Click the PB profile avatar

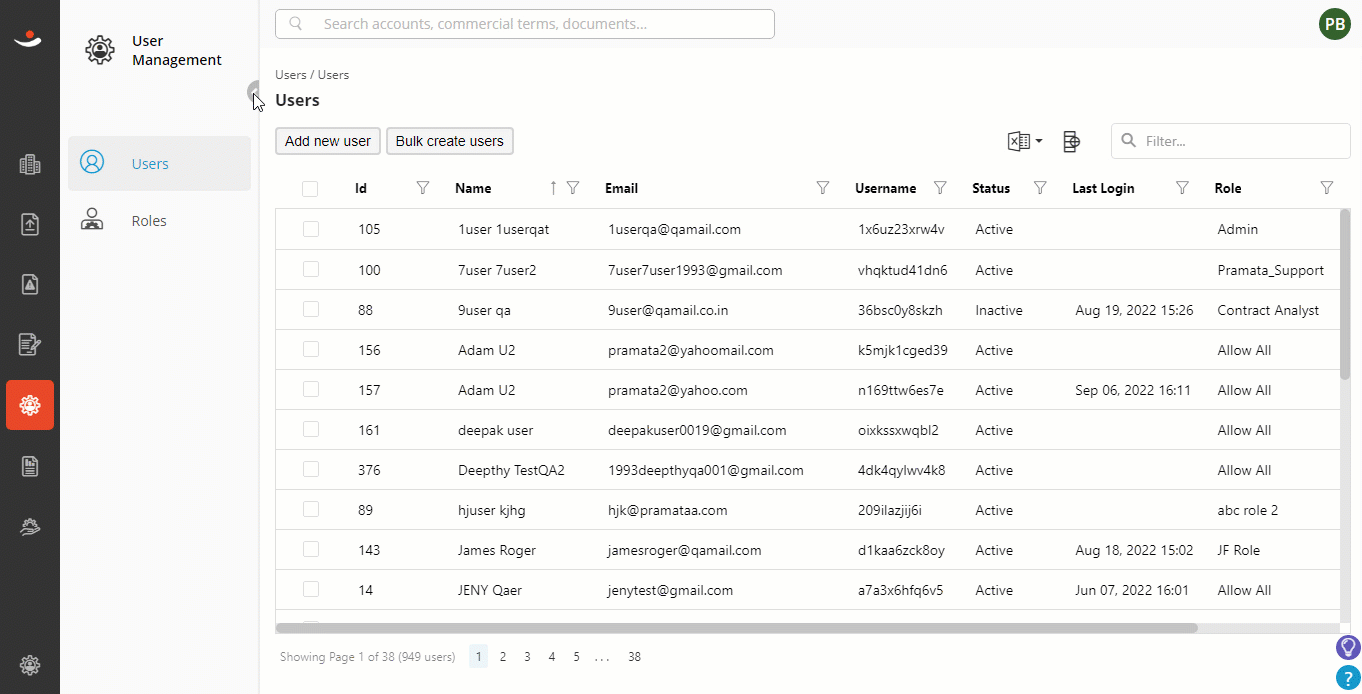coord(1335,24)
